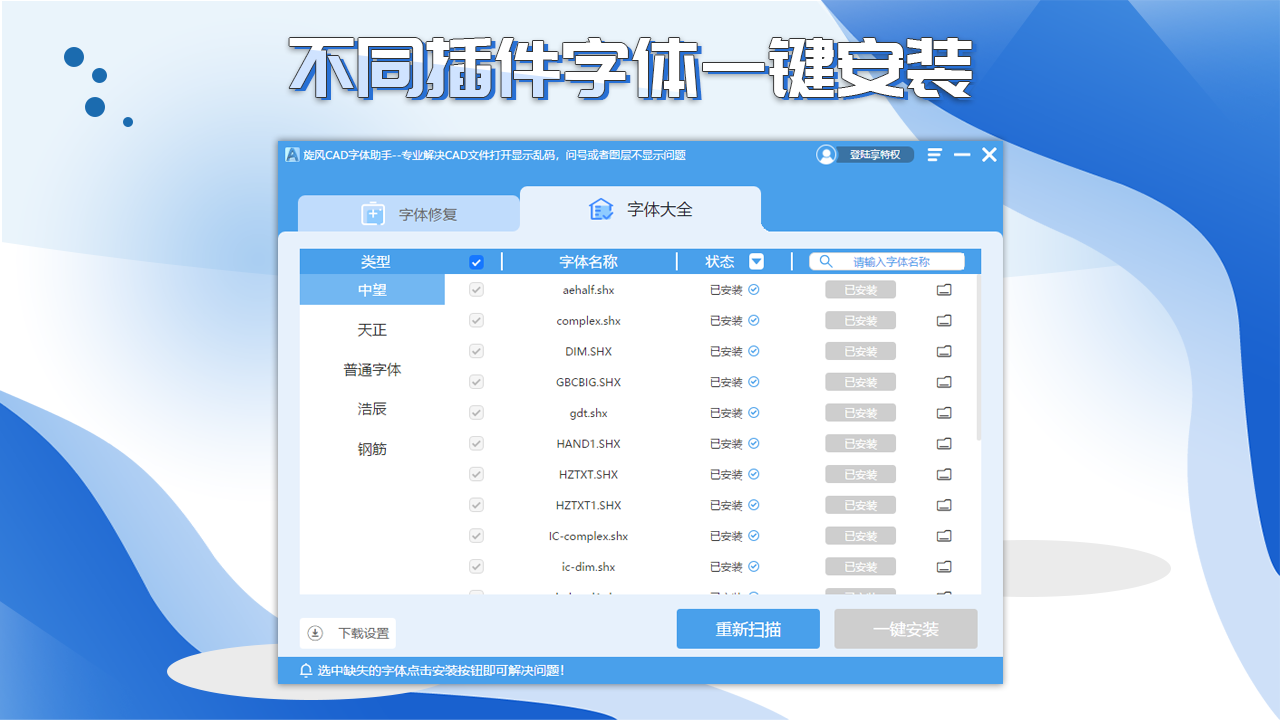This screenshot has width=1280, height=720.
Task: Open folder icon for ic-dim.shx
Action: tap(944, 567)
